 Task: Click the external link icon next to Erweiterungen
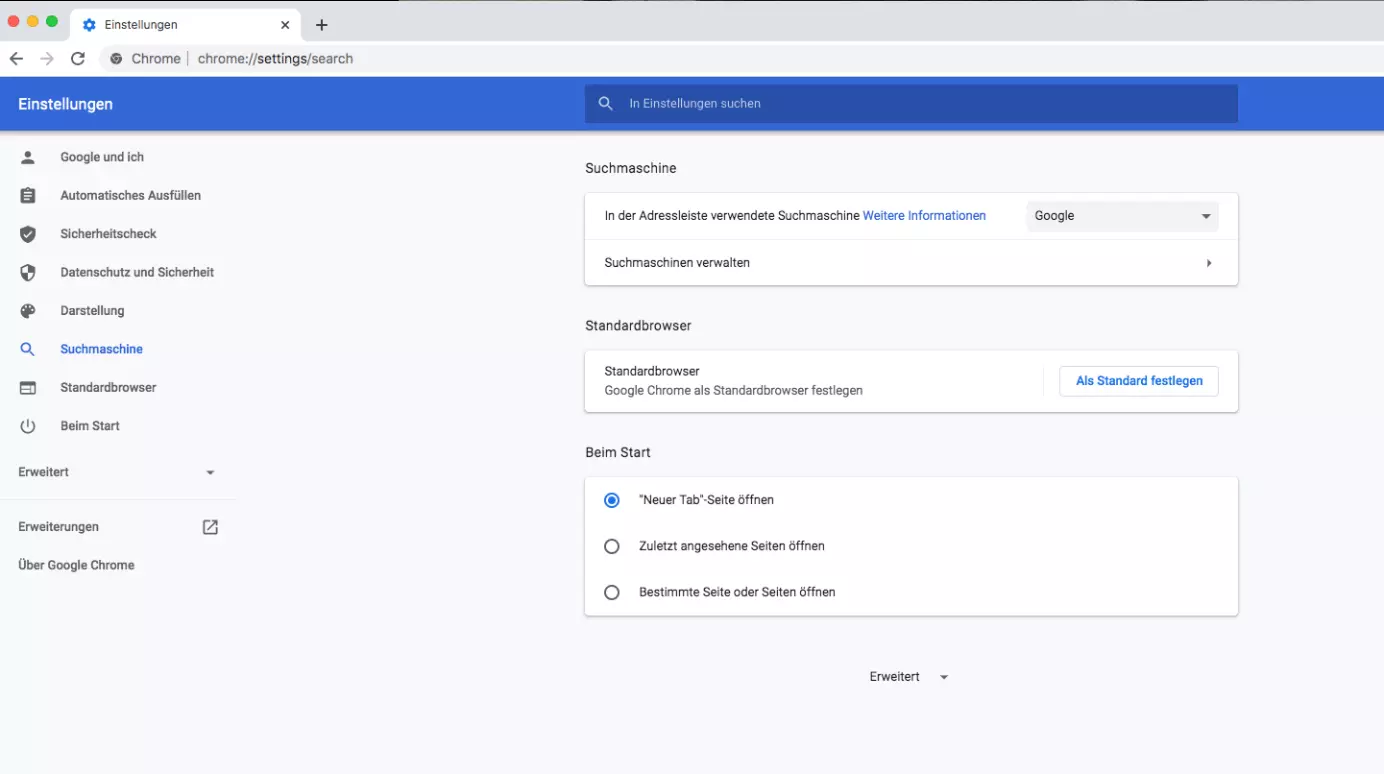[x=210, y=527]
